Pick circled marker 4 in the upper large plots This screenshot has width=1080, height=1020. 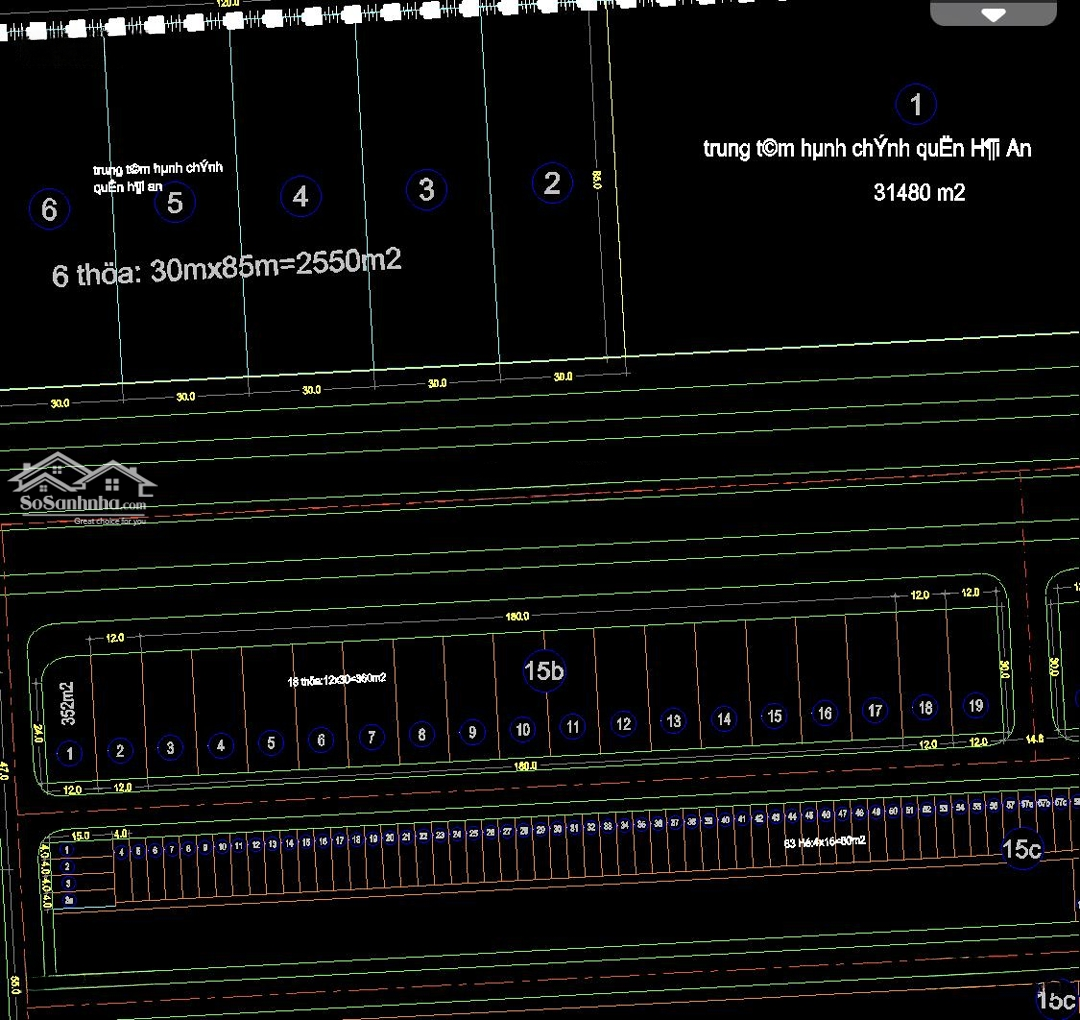[300, 197]
